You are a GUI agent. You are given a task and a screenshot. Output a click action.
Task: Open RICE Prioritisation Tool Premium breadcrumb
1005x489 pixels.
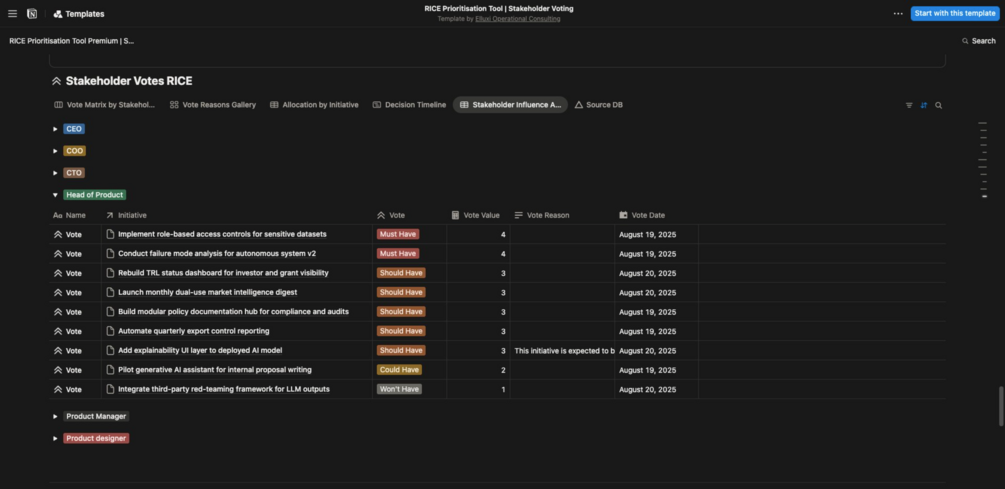(x=72, y=40)
